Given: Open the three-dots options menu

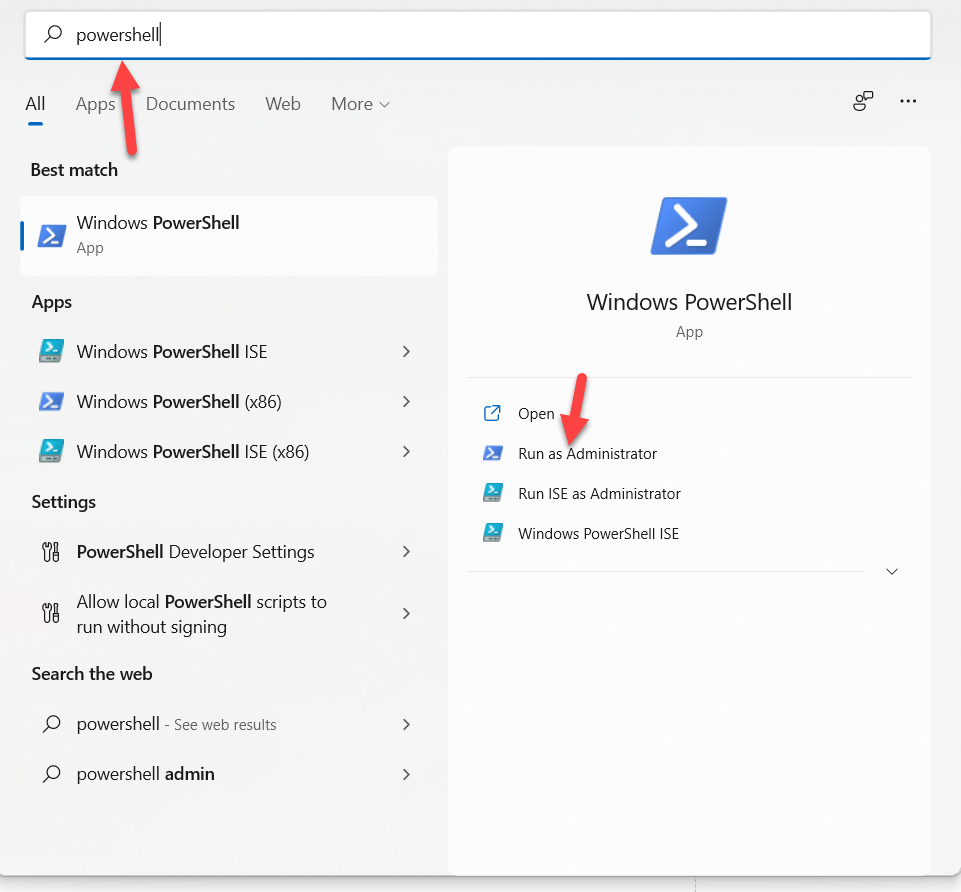Looking at the screenshot, I should 908,102.
